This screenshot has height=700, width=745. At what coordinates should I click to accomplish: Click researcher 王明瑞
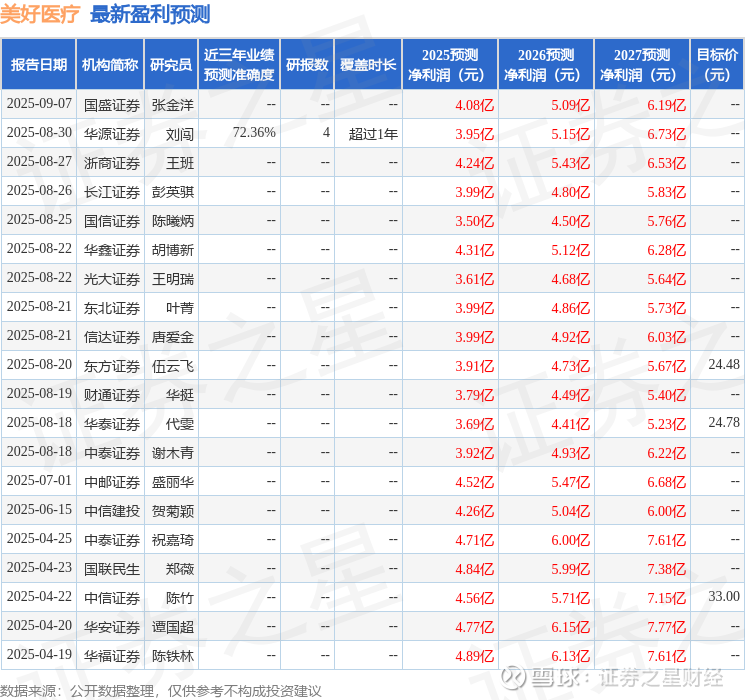point(172,279)
